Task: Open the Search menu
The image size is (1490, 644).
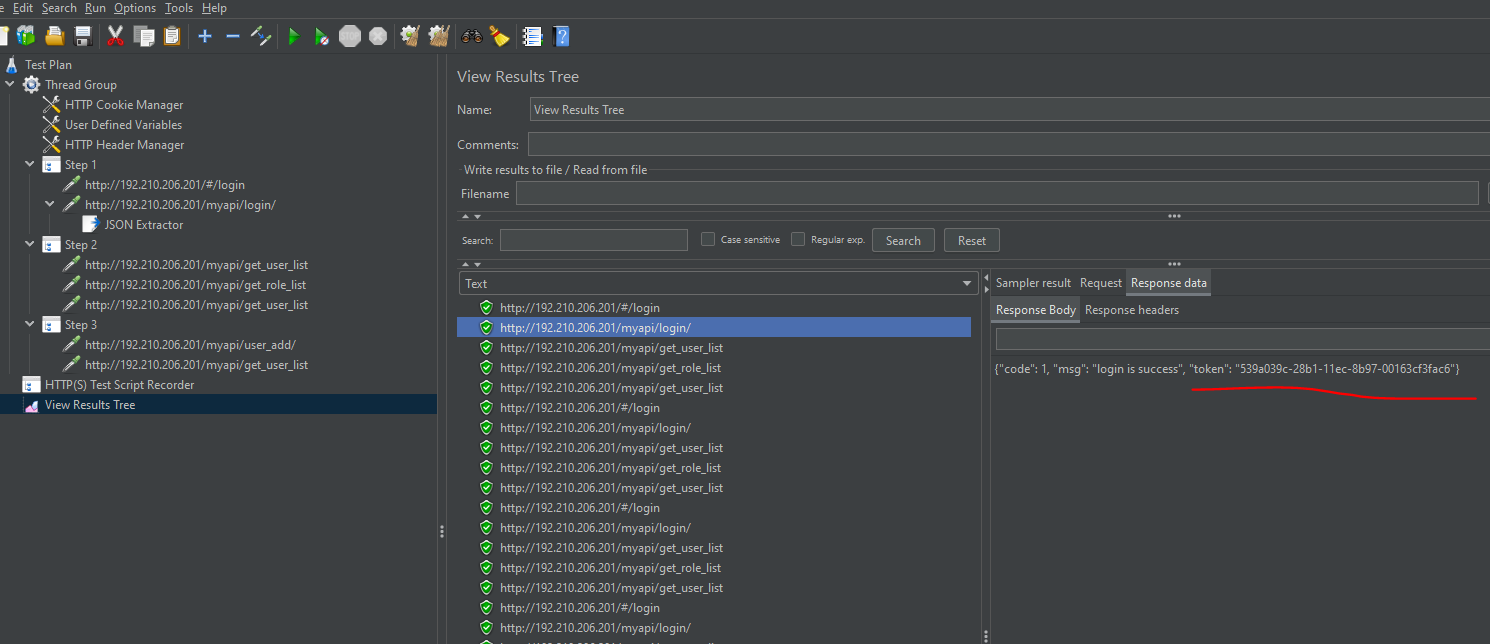Action: point(59,8)
